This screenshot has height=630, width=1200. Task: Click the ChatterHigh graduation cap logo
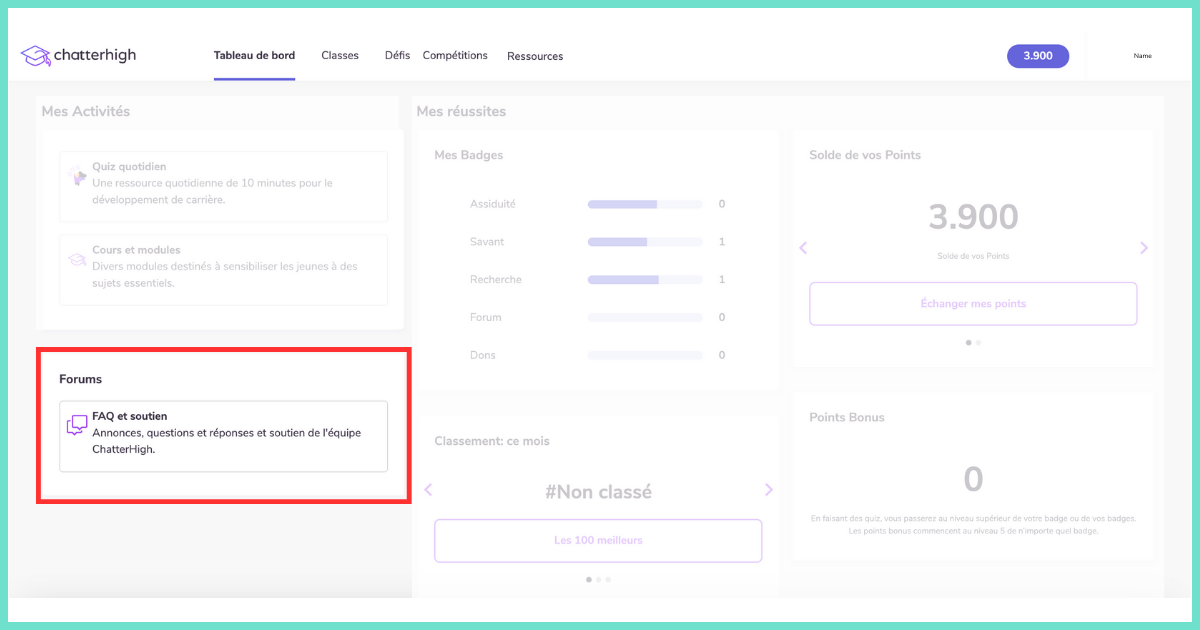click(36, 56)
